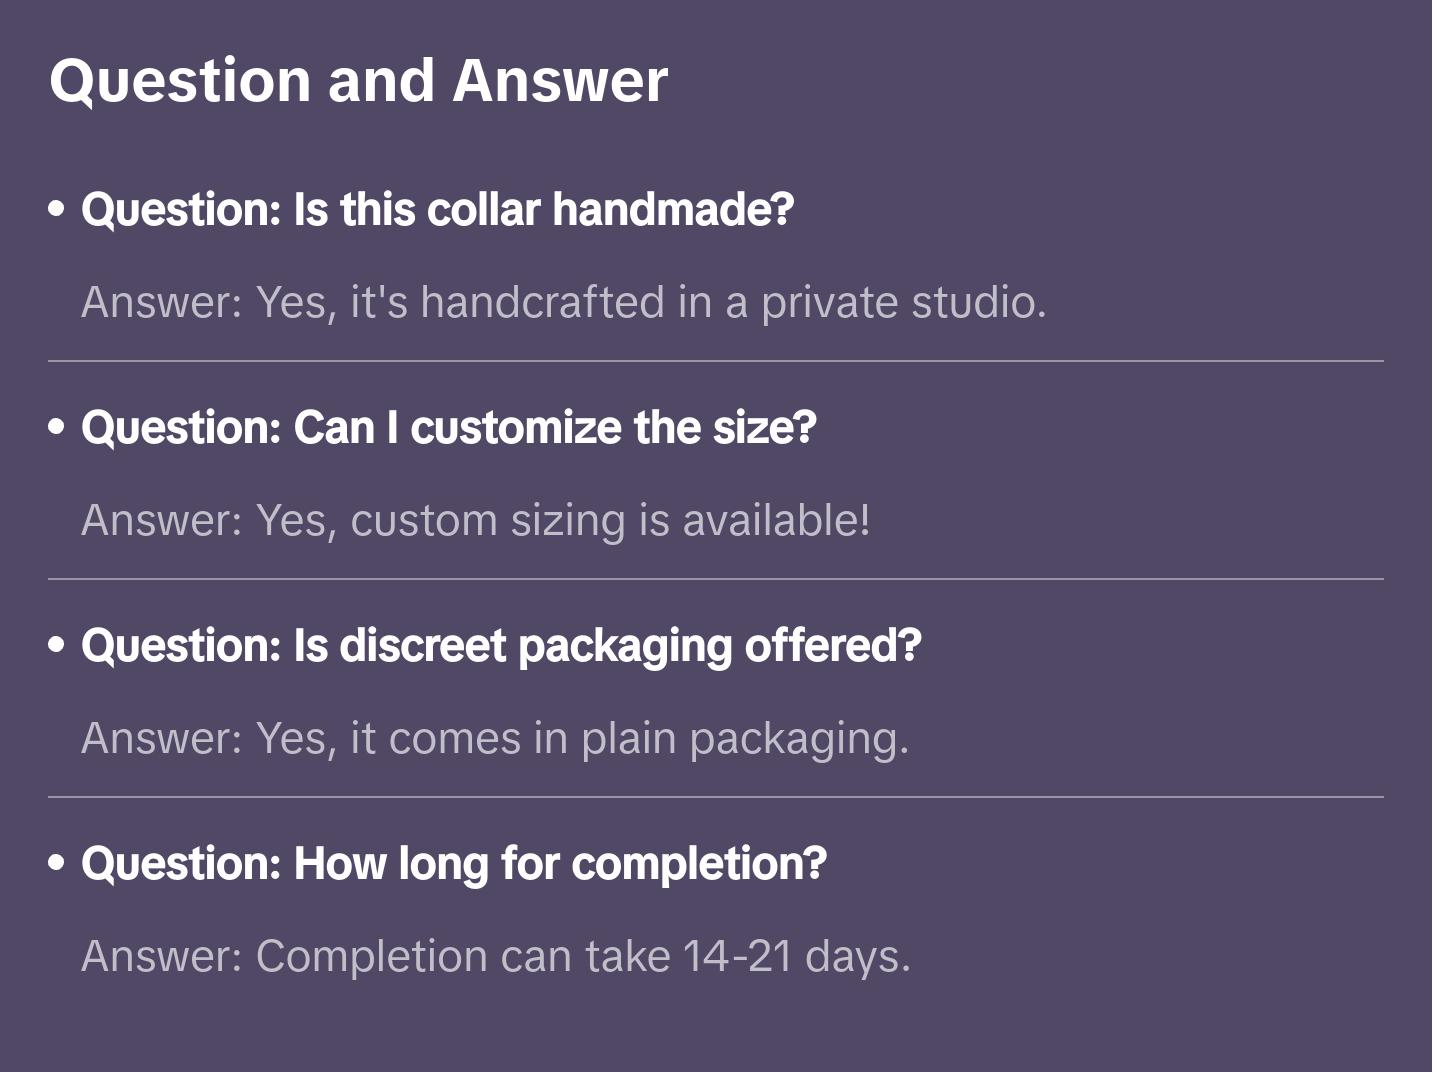Click "Answer:" label before handcrafted text

[x=162, y=302]
